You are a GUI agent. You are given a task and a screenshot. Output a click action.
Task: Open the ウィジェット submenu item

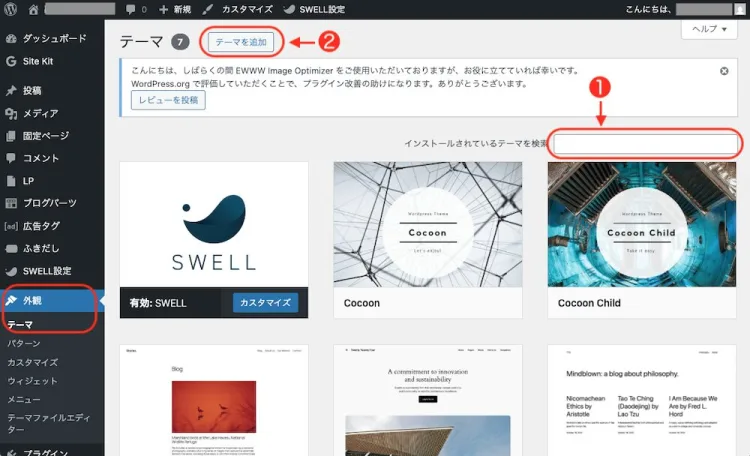[33, 381]
